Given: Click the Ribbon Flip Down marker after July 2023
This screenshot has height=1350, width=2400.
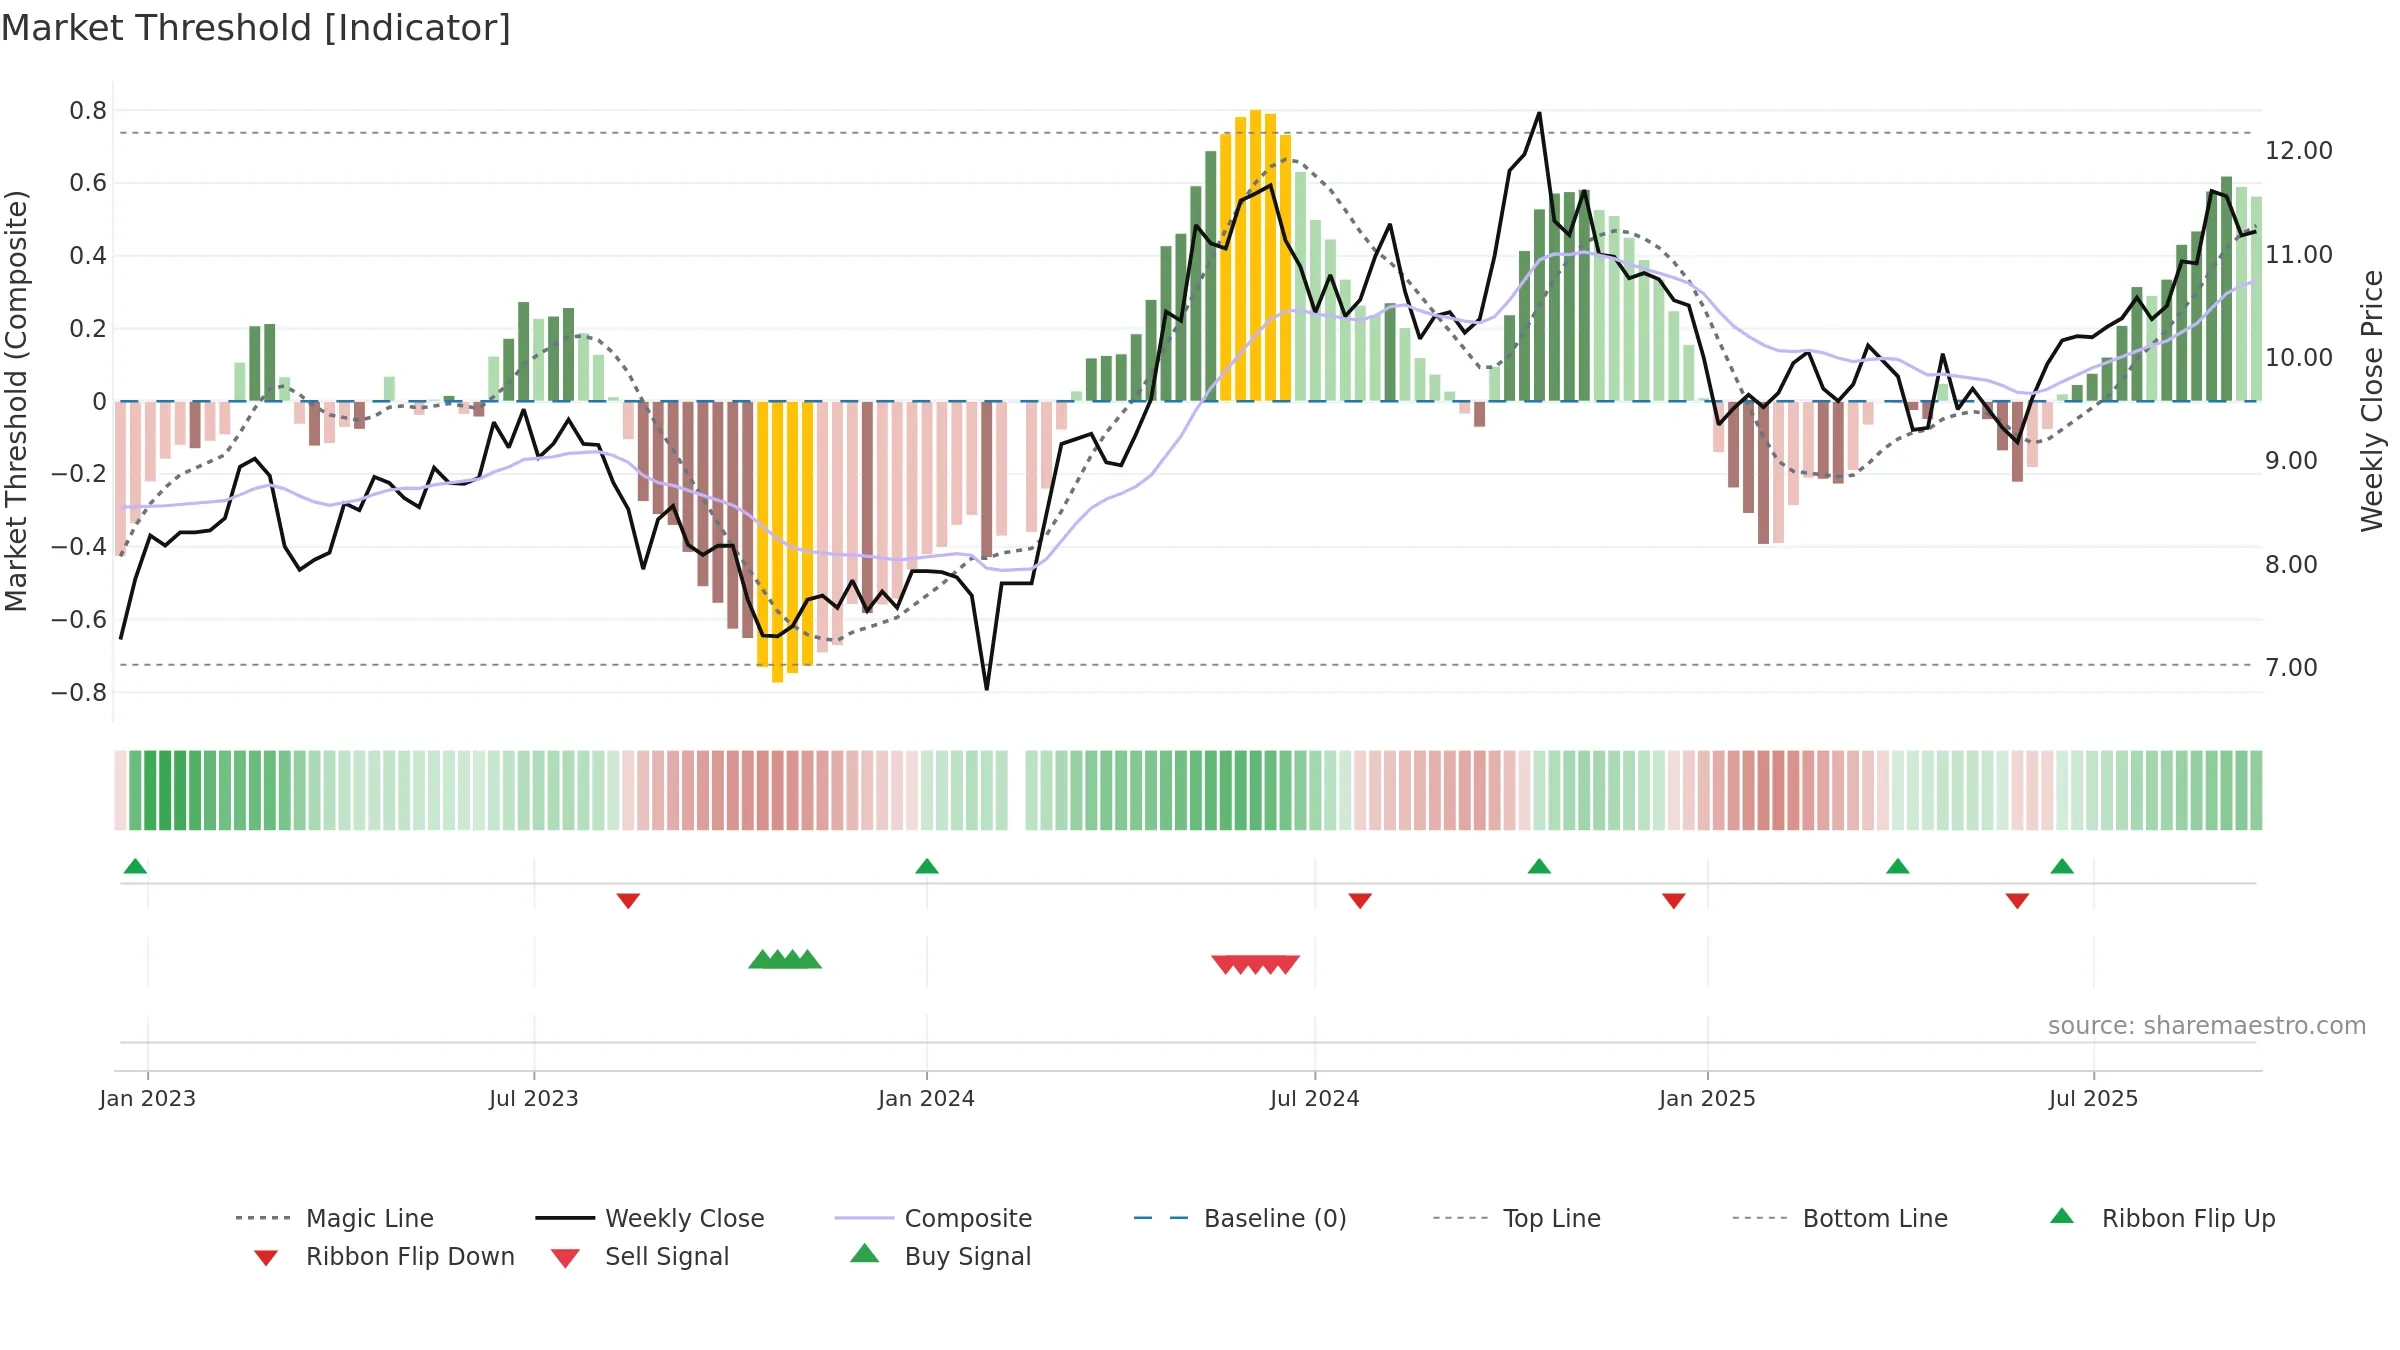Looking at the screenshot, I should [x=628, y=901].
